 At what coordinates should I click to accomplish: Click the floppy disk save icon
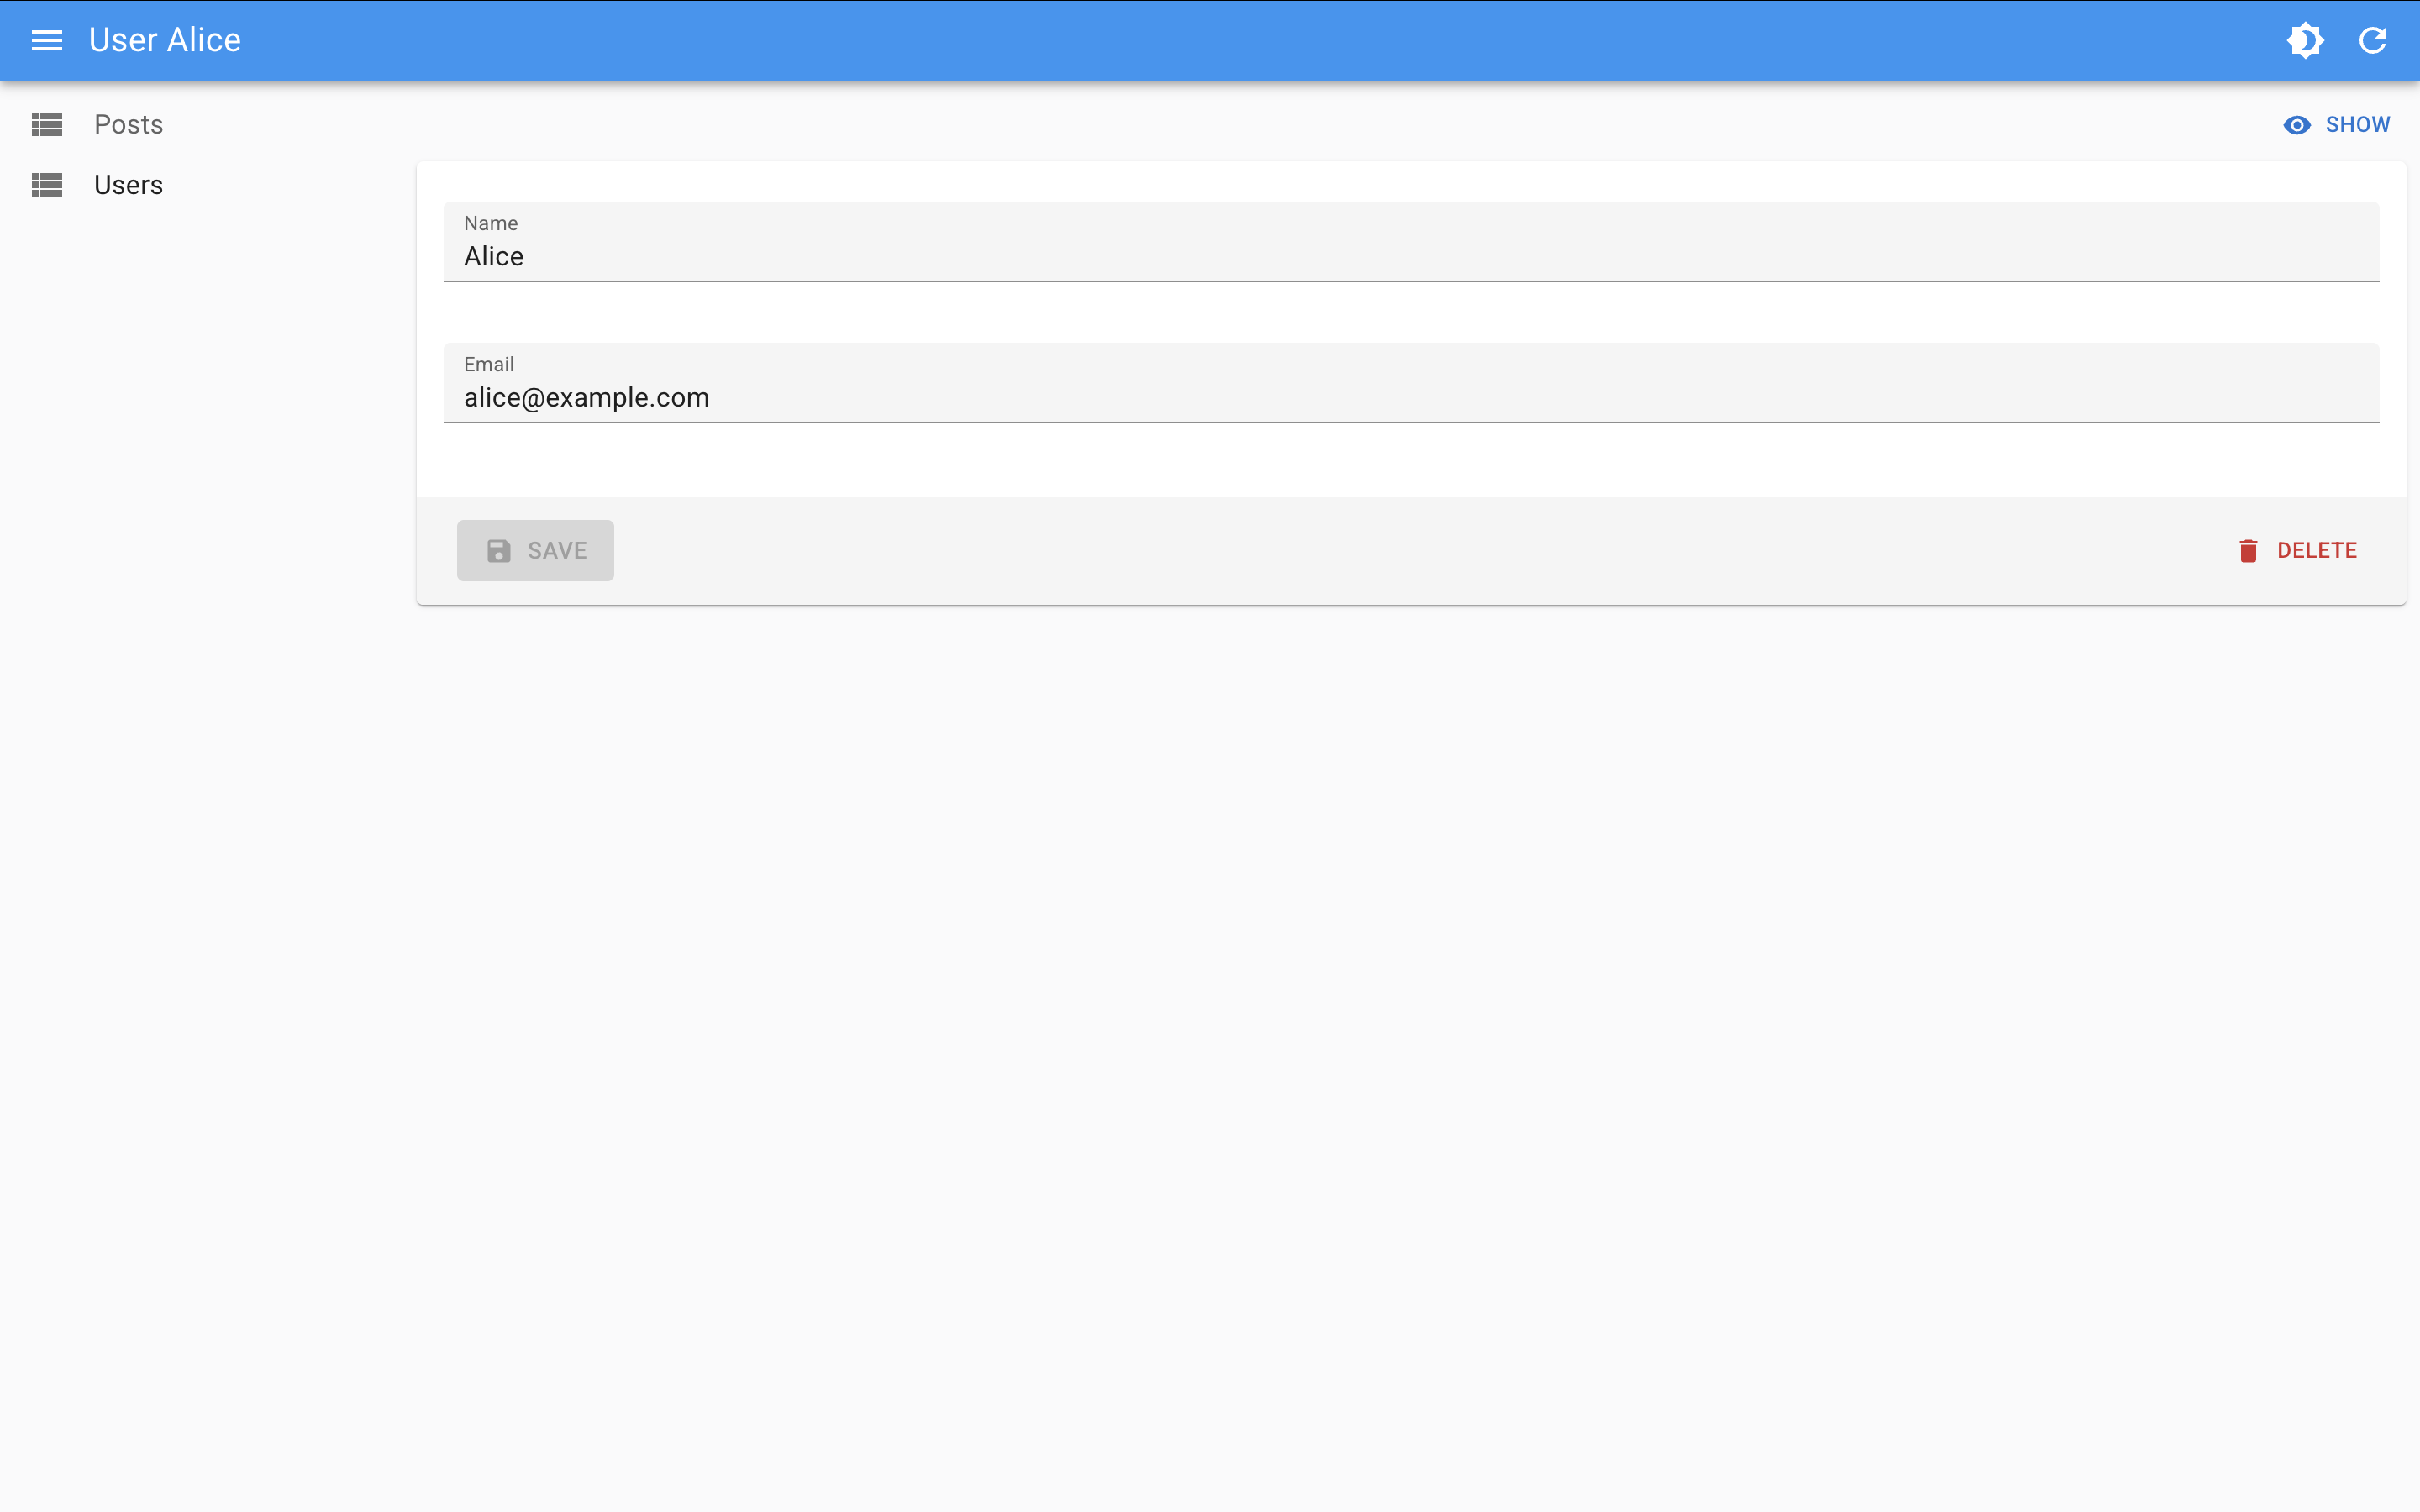click(498, 551)
